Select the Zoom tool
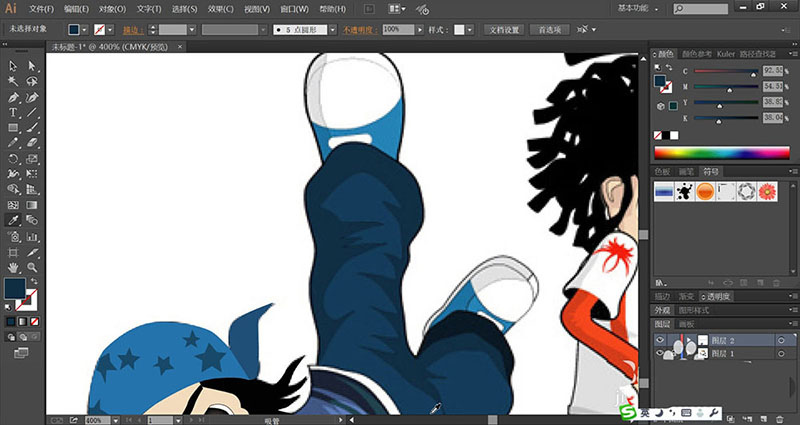800x425 pixels. [x=32, y=267]
